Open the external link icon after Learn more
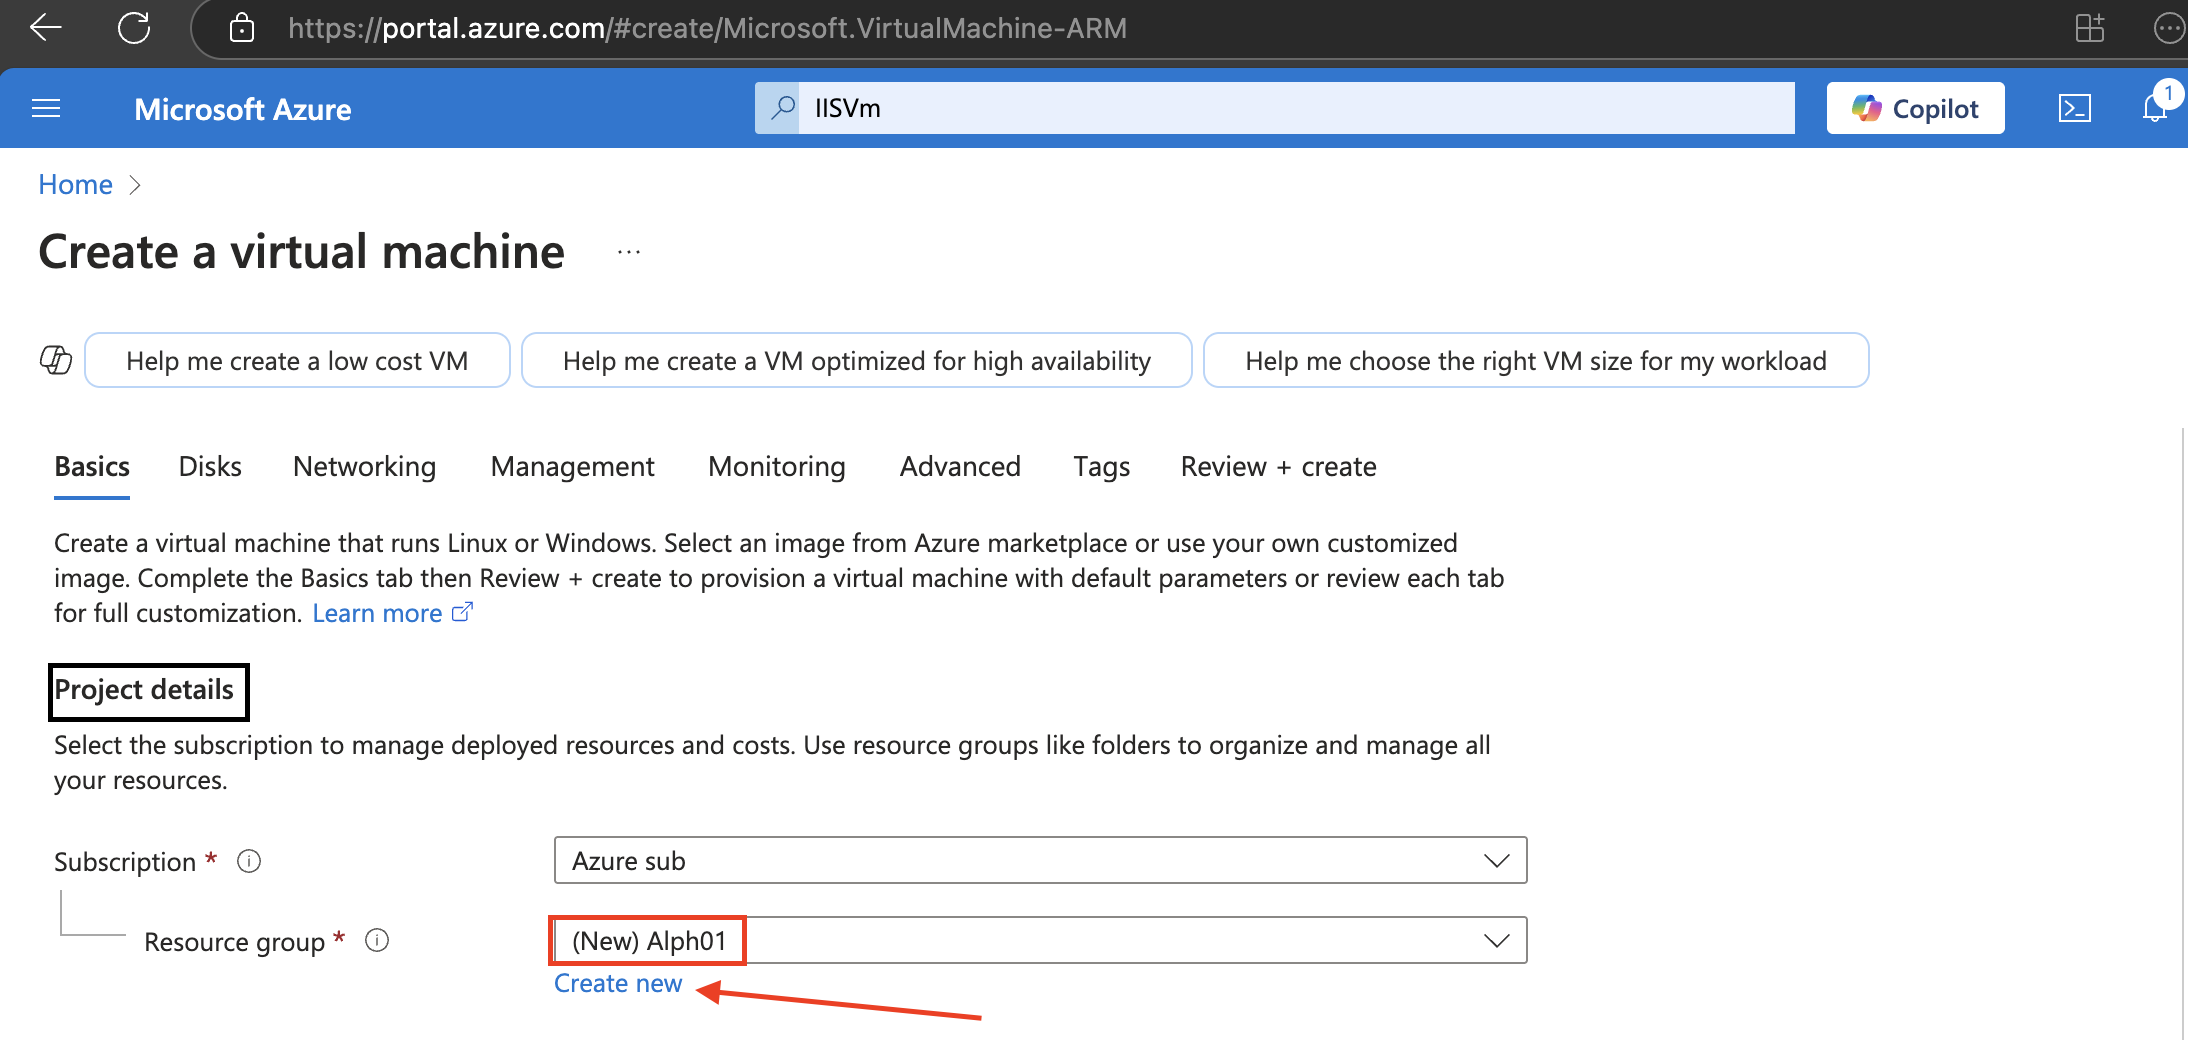Image resolution: width=2188 pixels, height=1040 pixels. [462, 612]
